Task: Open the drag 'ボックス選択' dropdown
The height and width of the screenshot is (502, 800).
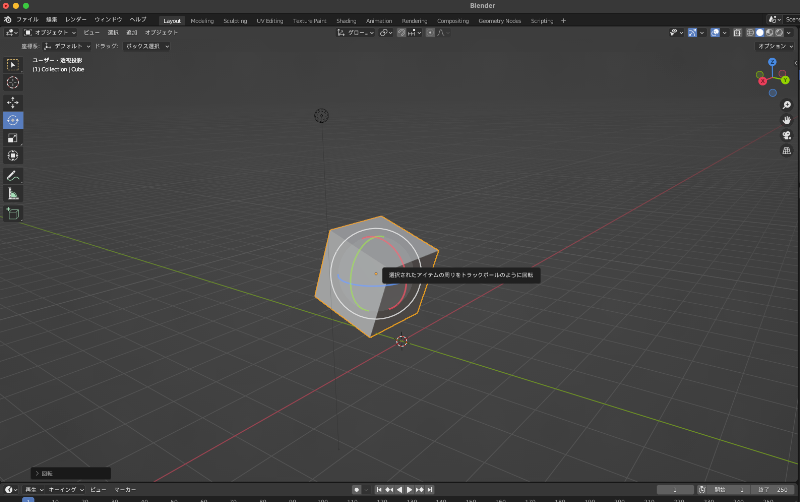Action: [146, 46]
